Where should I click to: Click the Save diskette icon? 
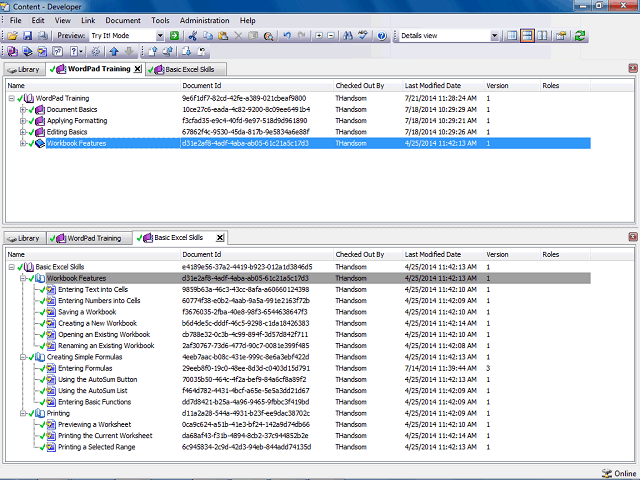(x=27, y=36)
